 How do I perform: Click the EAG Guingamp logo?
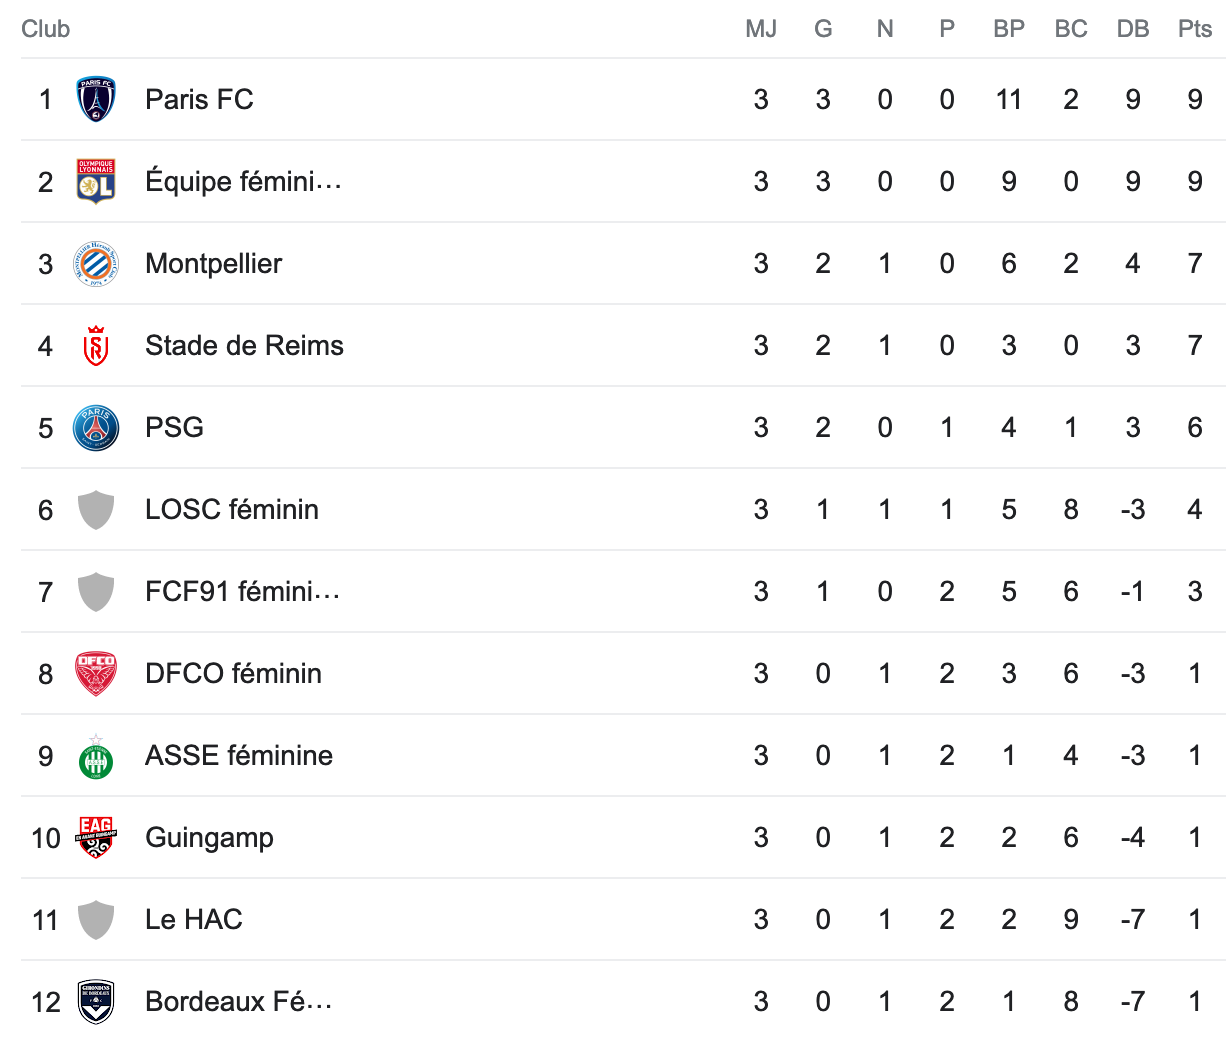coord(96,838)
